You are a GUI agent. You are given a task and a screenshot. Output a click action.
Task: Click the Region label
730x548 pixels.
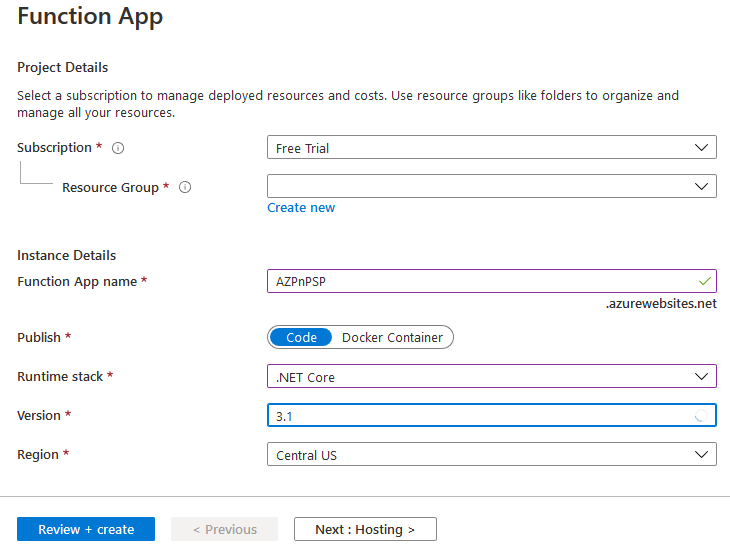click(x=38, y=454)
